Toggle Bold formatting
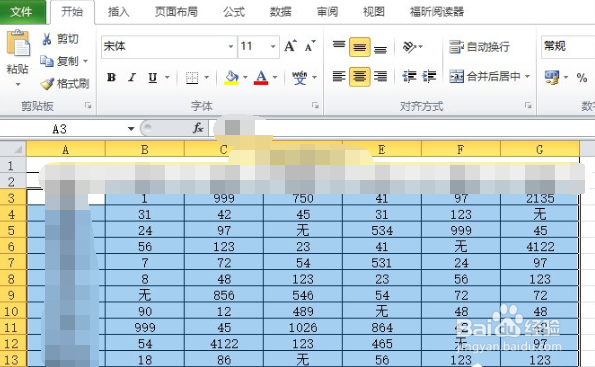Image resolution: width=595 pixels, height=367 pixels. point(111,77)
